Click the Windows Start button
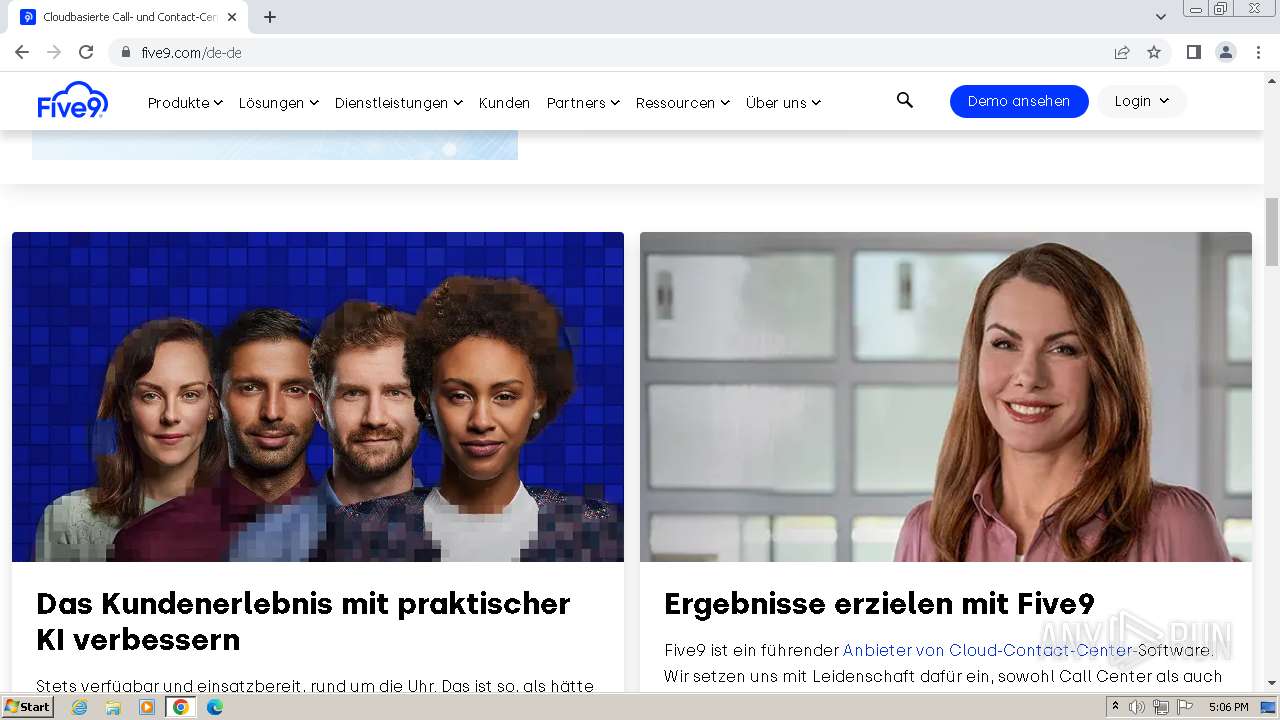The image size is (1280, 720). [x=27, y=707]
